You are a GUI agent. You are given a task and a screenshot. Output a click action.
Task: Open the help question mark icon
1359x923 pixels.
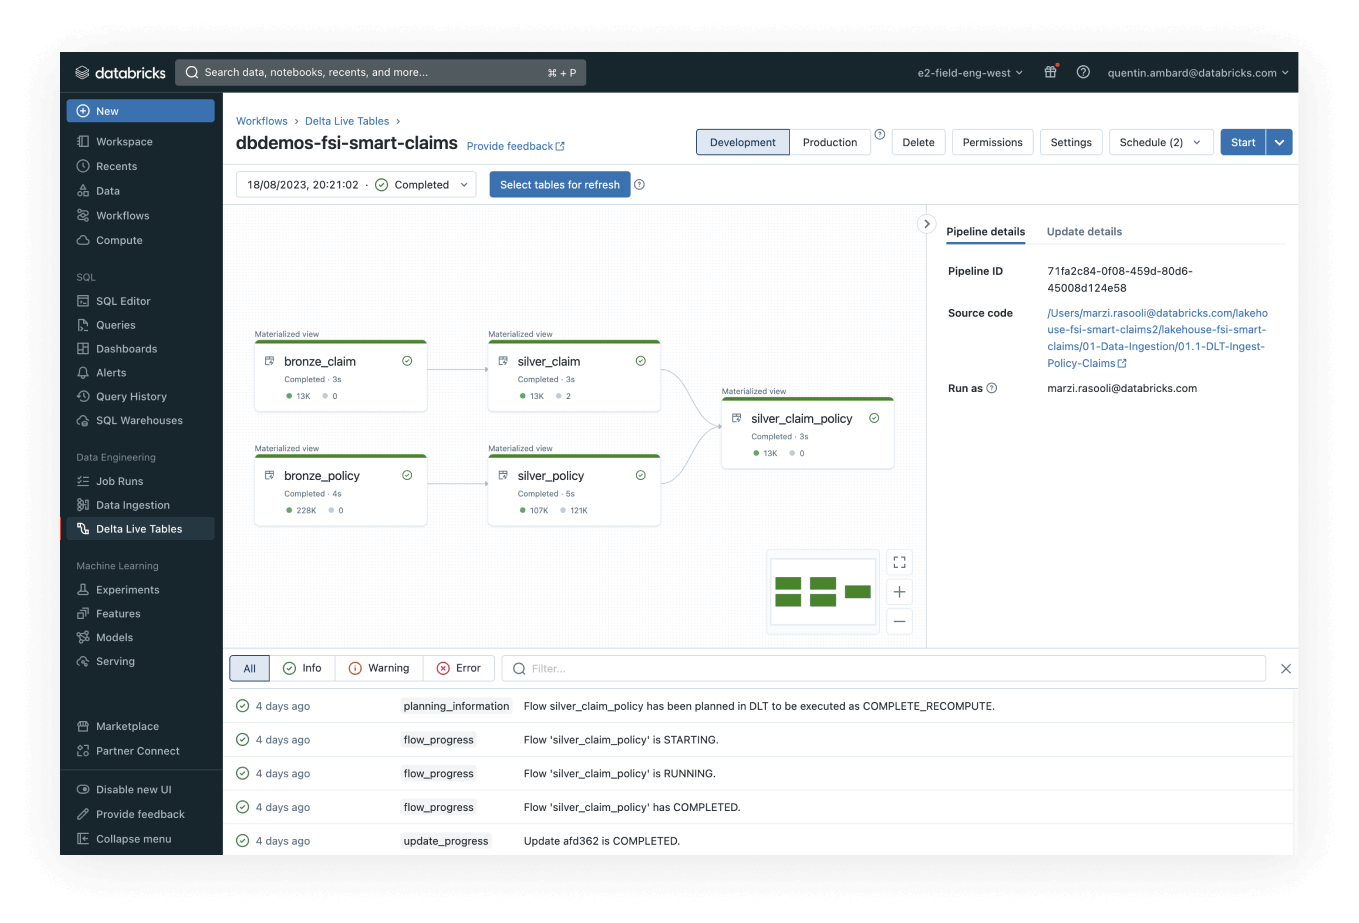coord(1083,72)
